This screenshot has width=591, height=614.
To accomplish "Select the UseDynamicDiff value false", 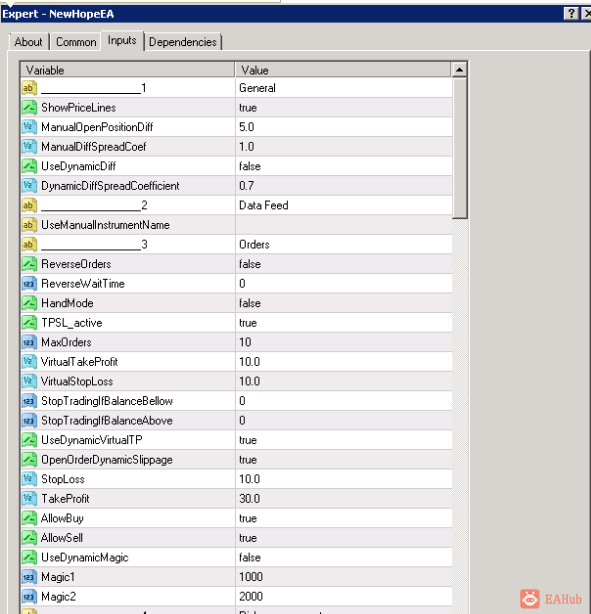I will point(250,166).
